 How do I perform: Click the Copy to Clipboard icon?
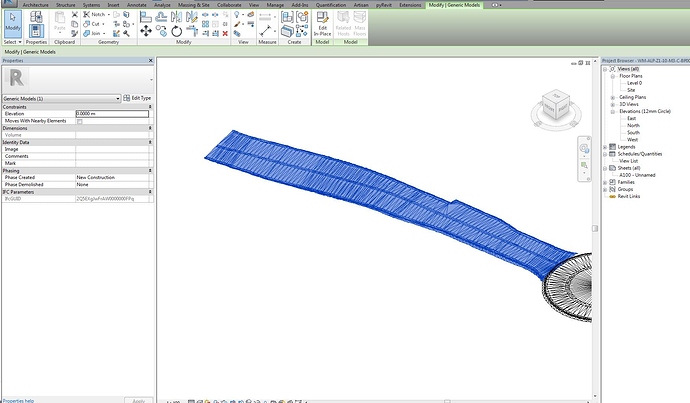click(74, 24)
